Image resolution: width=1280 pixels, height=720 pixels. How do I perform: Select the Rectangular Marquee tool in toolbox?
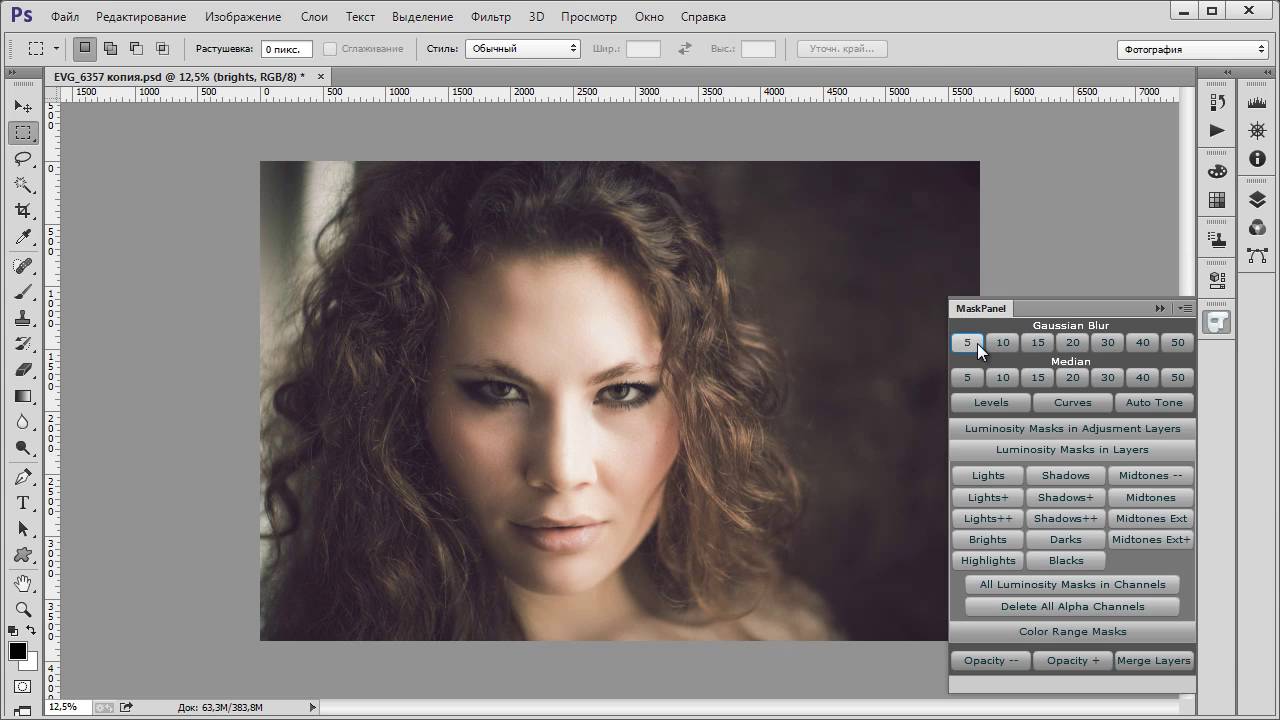tap(23, 133)
